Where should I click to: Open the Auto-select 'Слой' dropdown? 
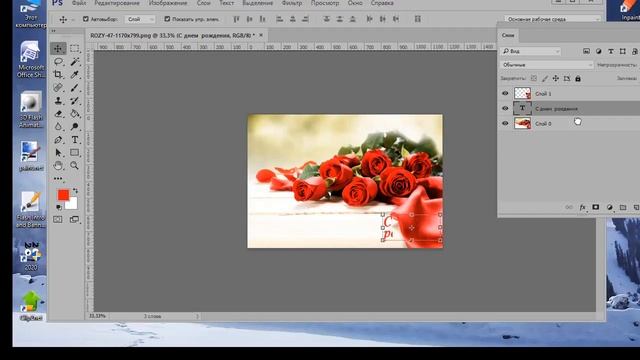coord(140,19)
